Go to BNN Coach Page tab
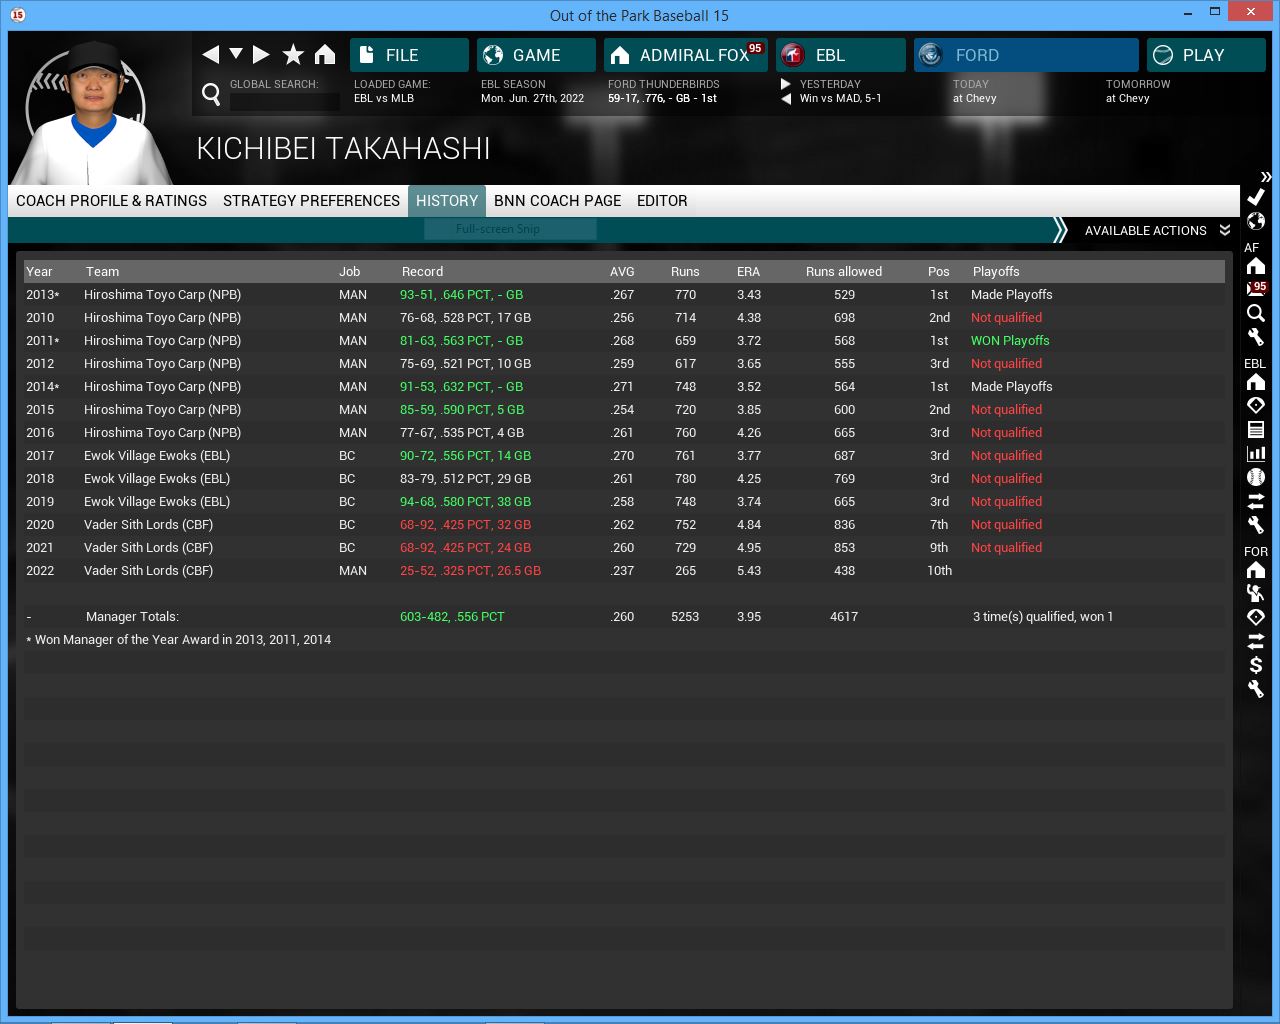1280x1024 pixels. tap(557, 201)
